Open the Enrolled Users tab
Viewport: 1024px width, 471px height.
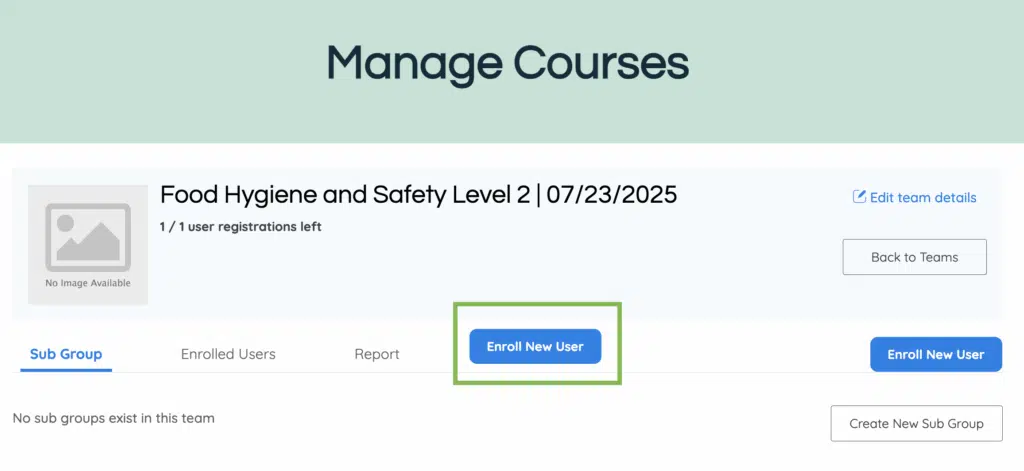228,354
